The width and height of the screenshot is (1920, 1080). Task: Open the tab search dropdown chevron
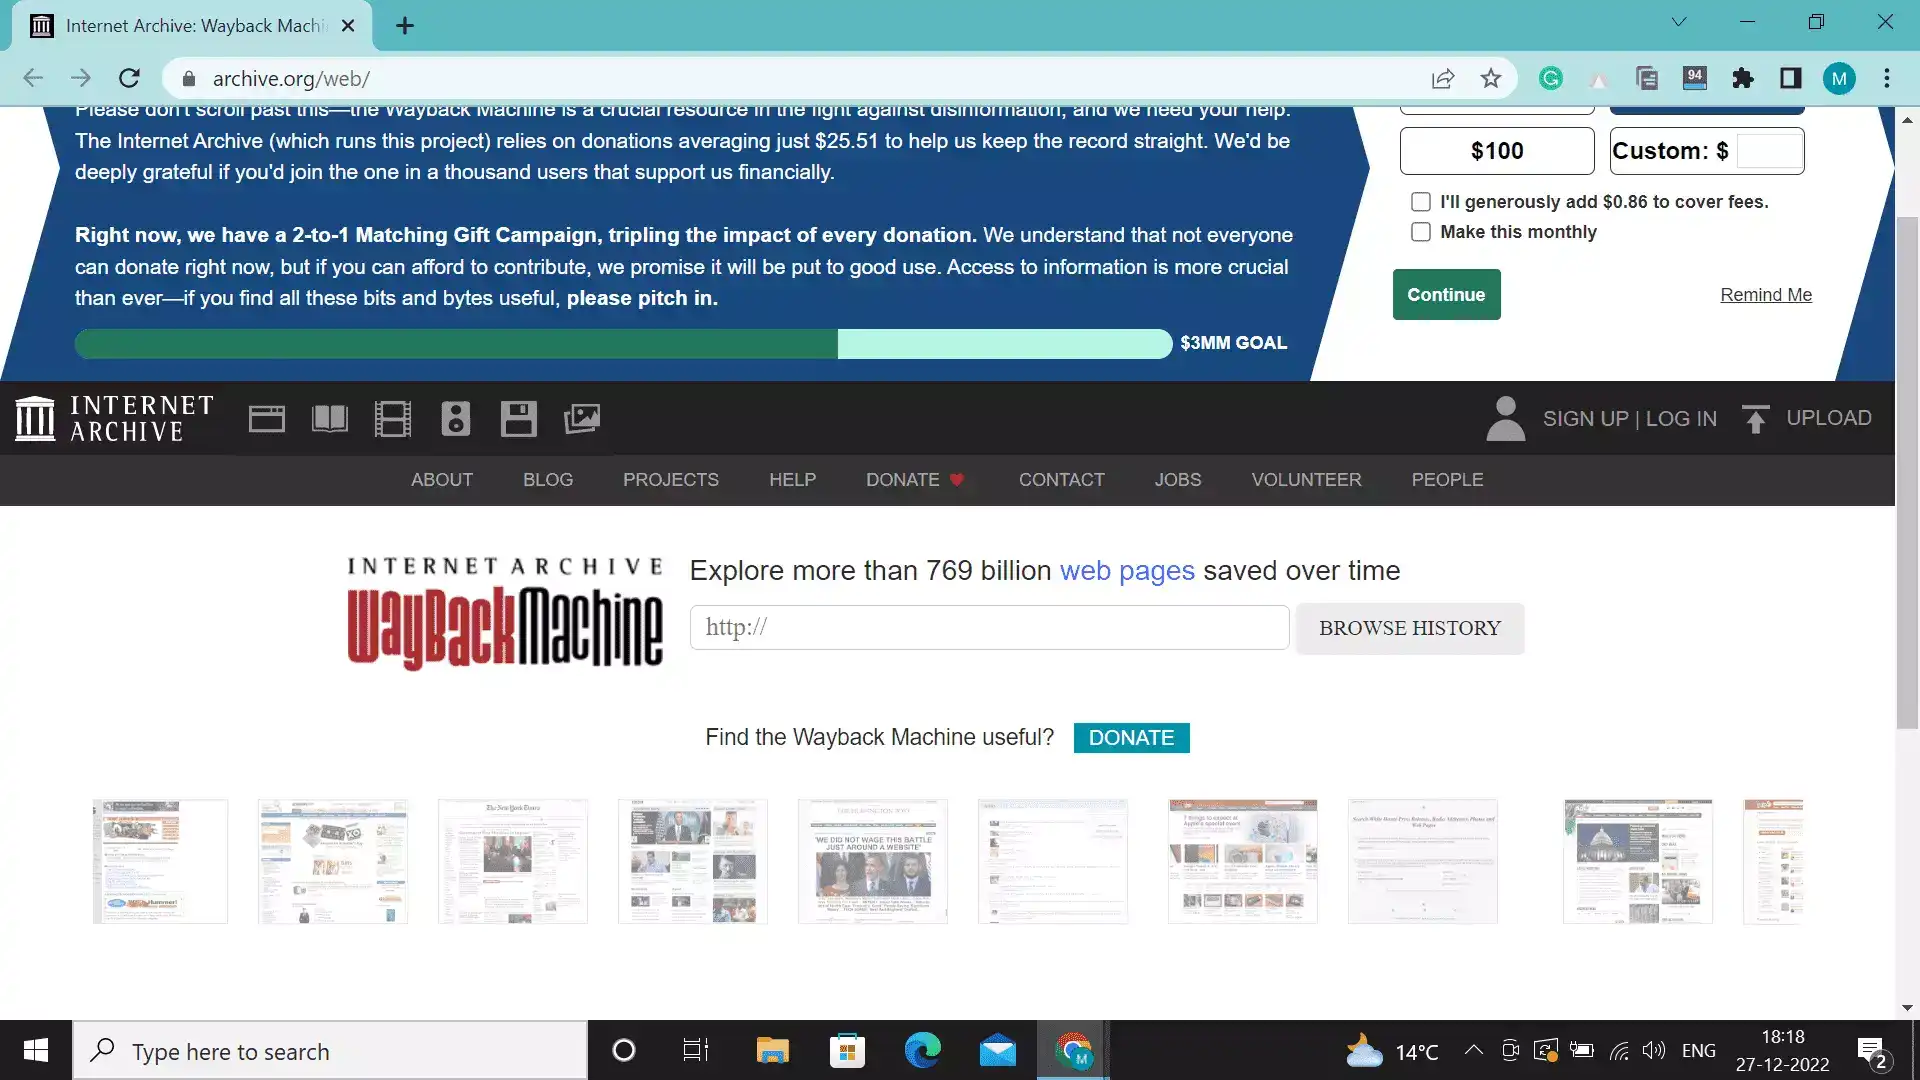coord(1679,22)
